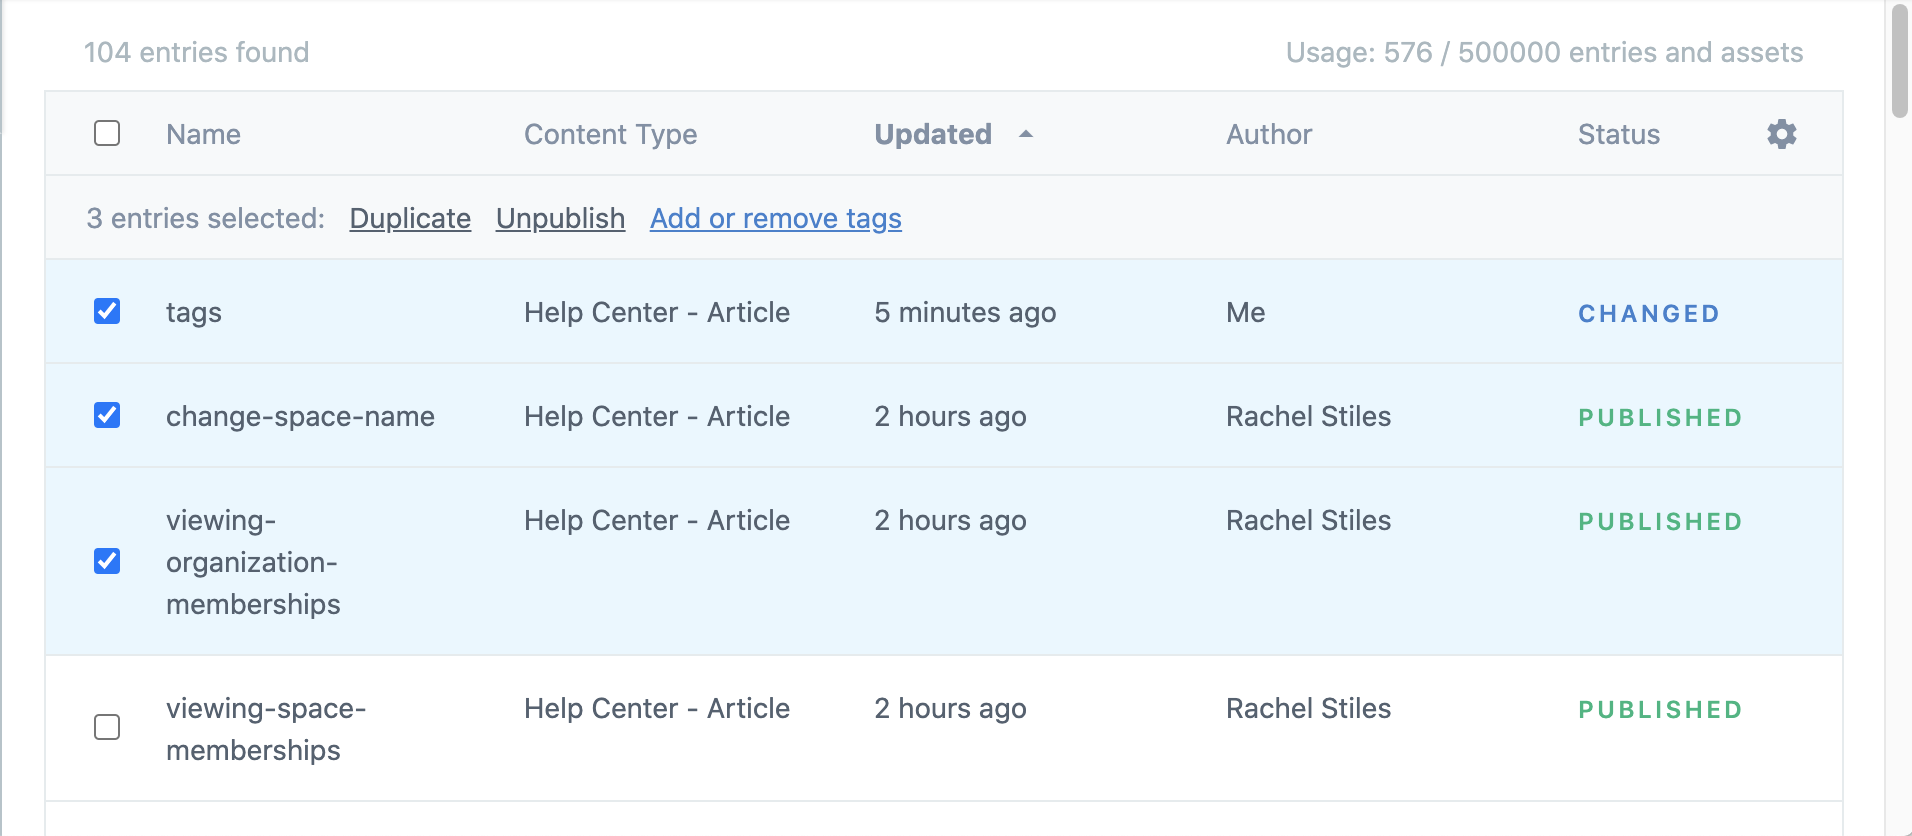Viewport: 1912px width, 836px height.
Task: Open table column settings gear icon
Action: point(1781,134)
